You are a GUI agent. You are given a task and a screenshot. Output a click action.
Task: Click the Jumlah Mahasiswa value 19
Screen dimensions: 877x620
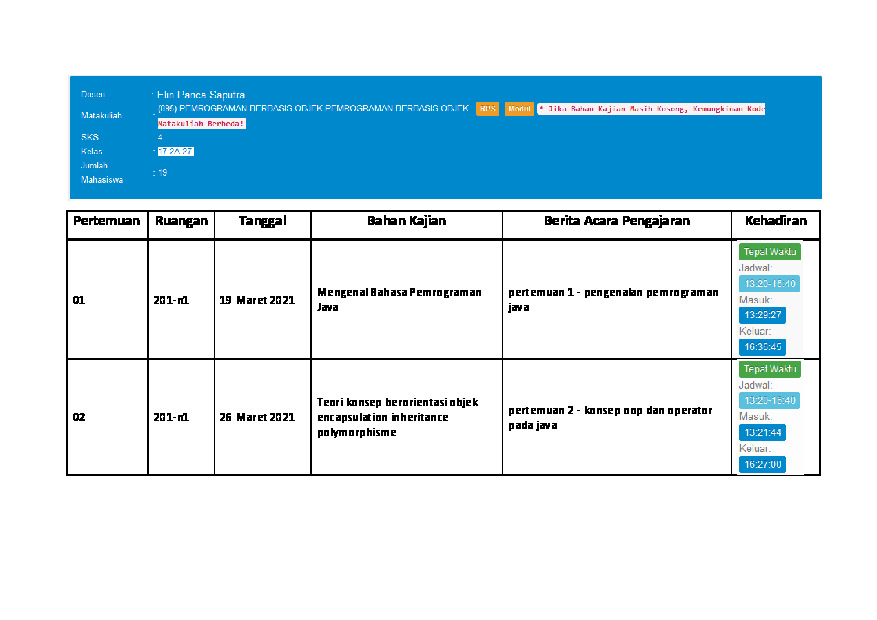(x=162, y=173)
